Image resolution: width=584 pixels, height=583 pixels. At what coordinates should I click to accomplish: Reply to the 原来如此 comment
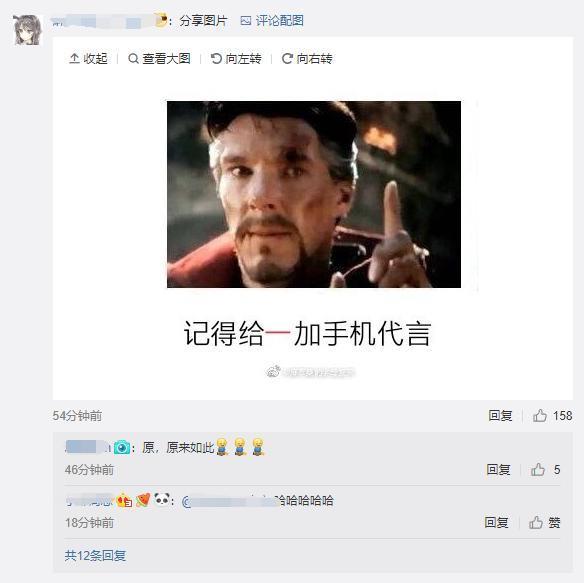pyautogui.click(x=498, y=469)
